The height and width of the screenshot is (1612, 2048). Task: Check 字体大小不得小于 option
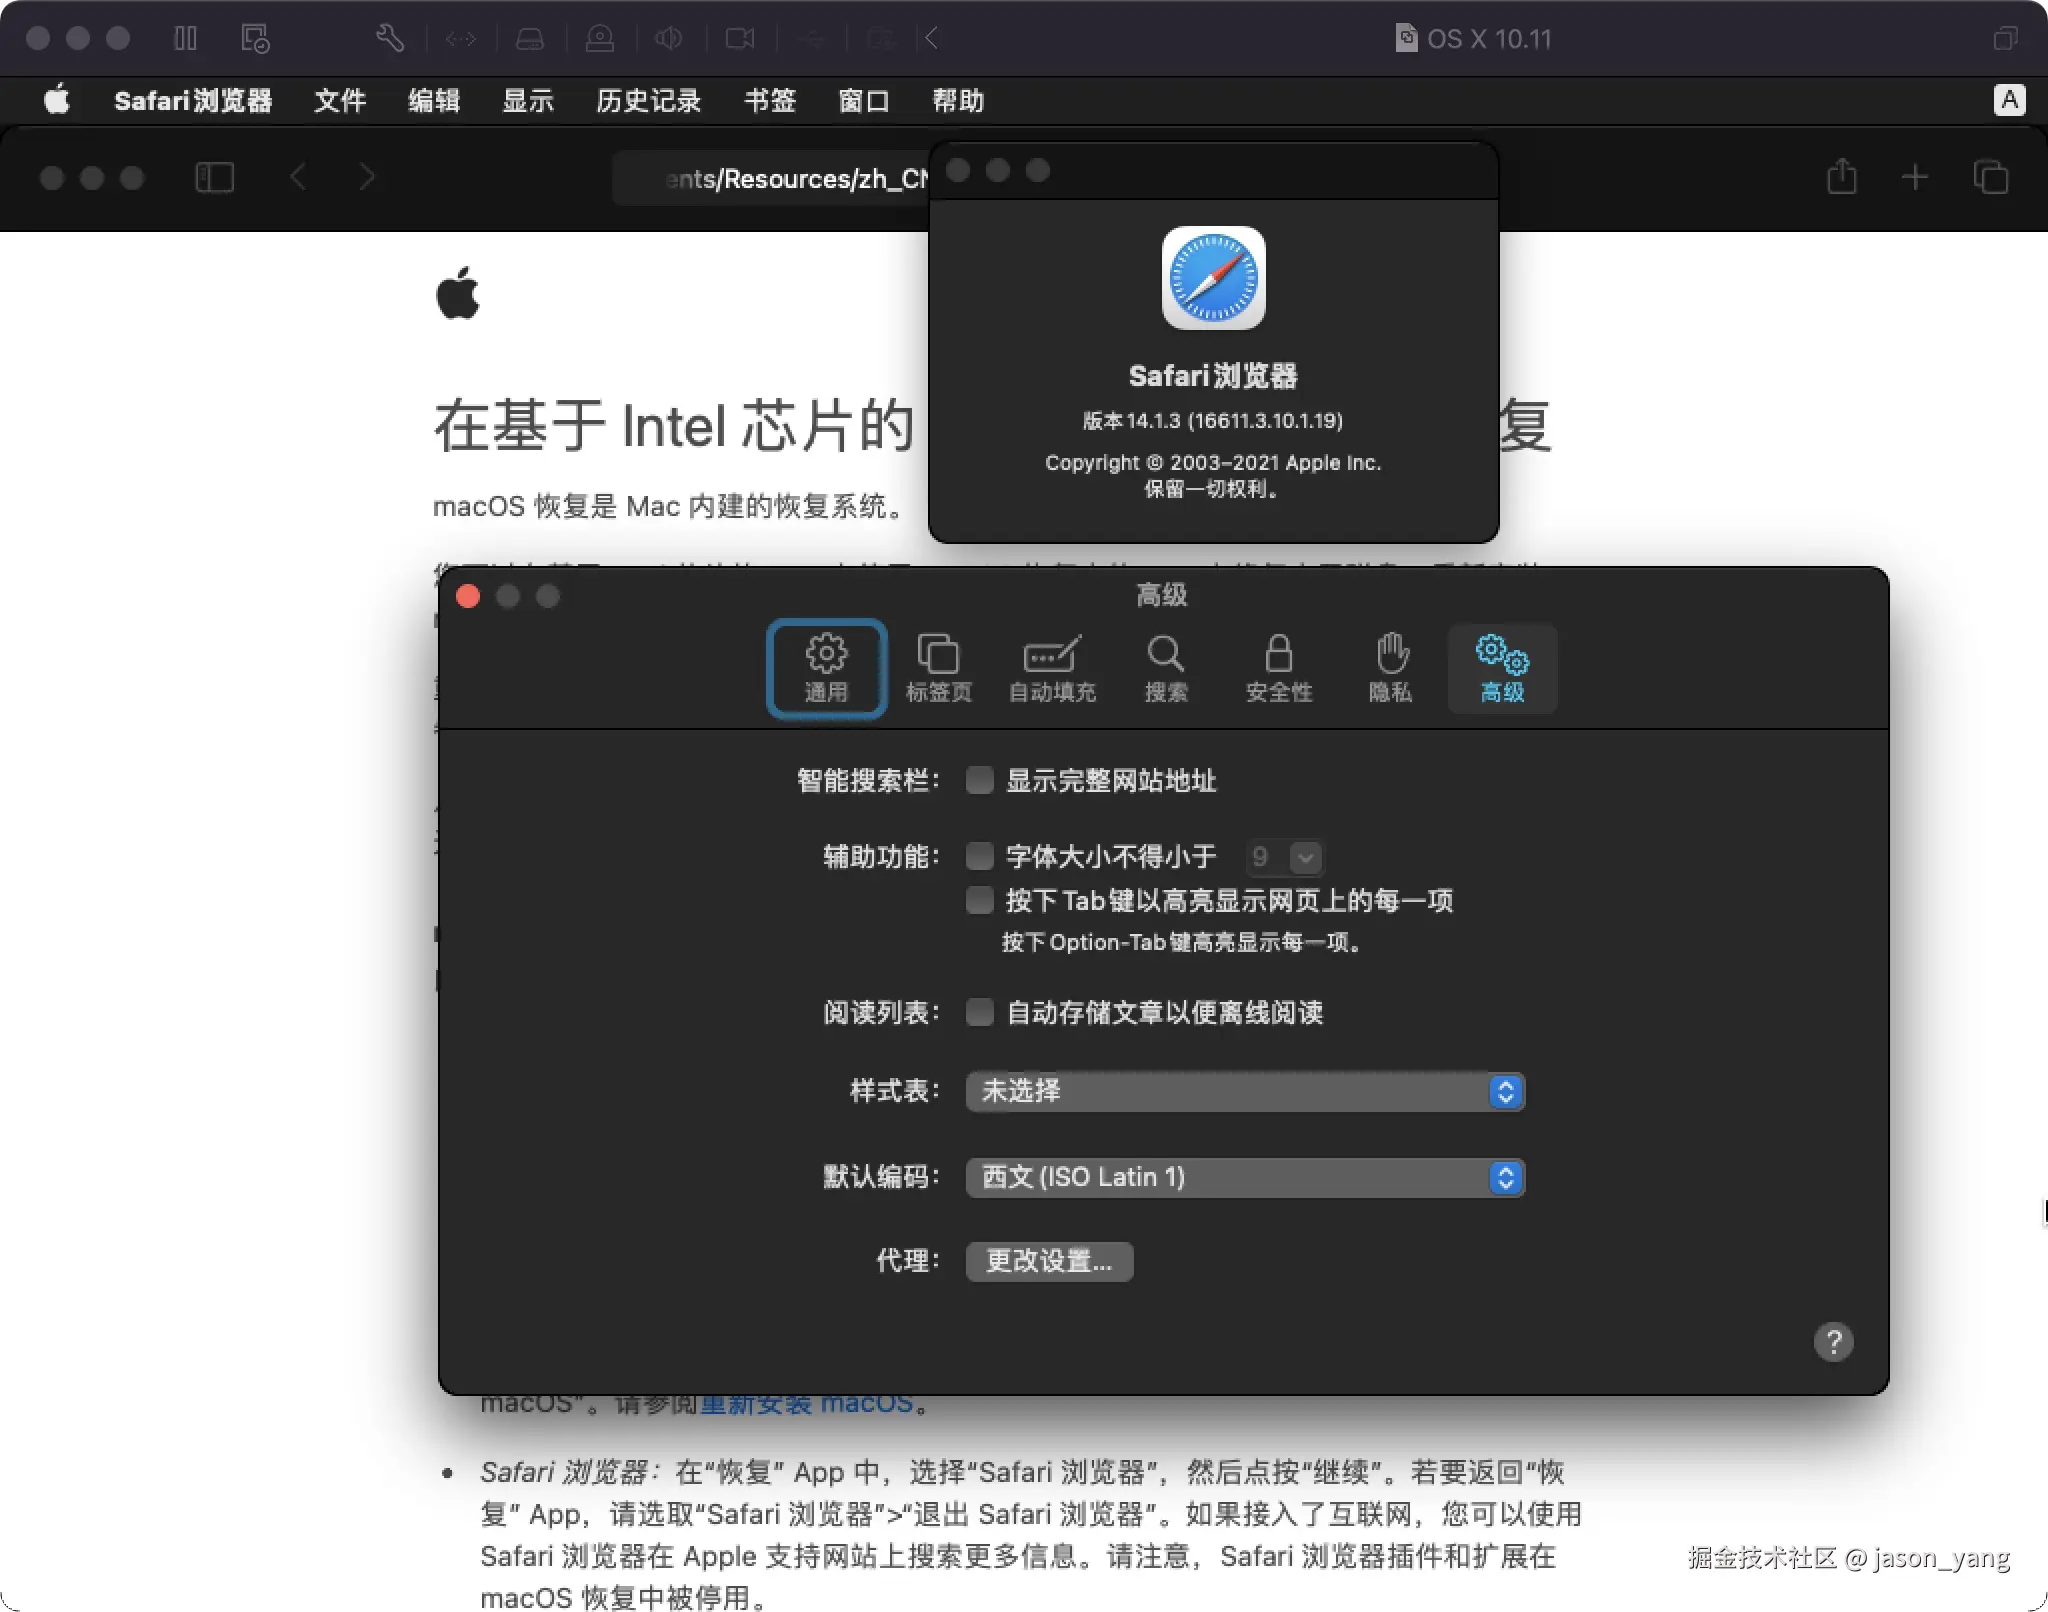coord(980,856)
